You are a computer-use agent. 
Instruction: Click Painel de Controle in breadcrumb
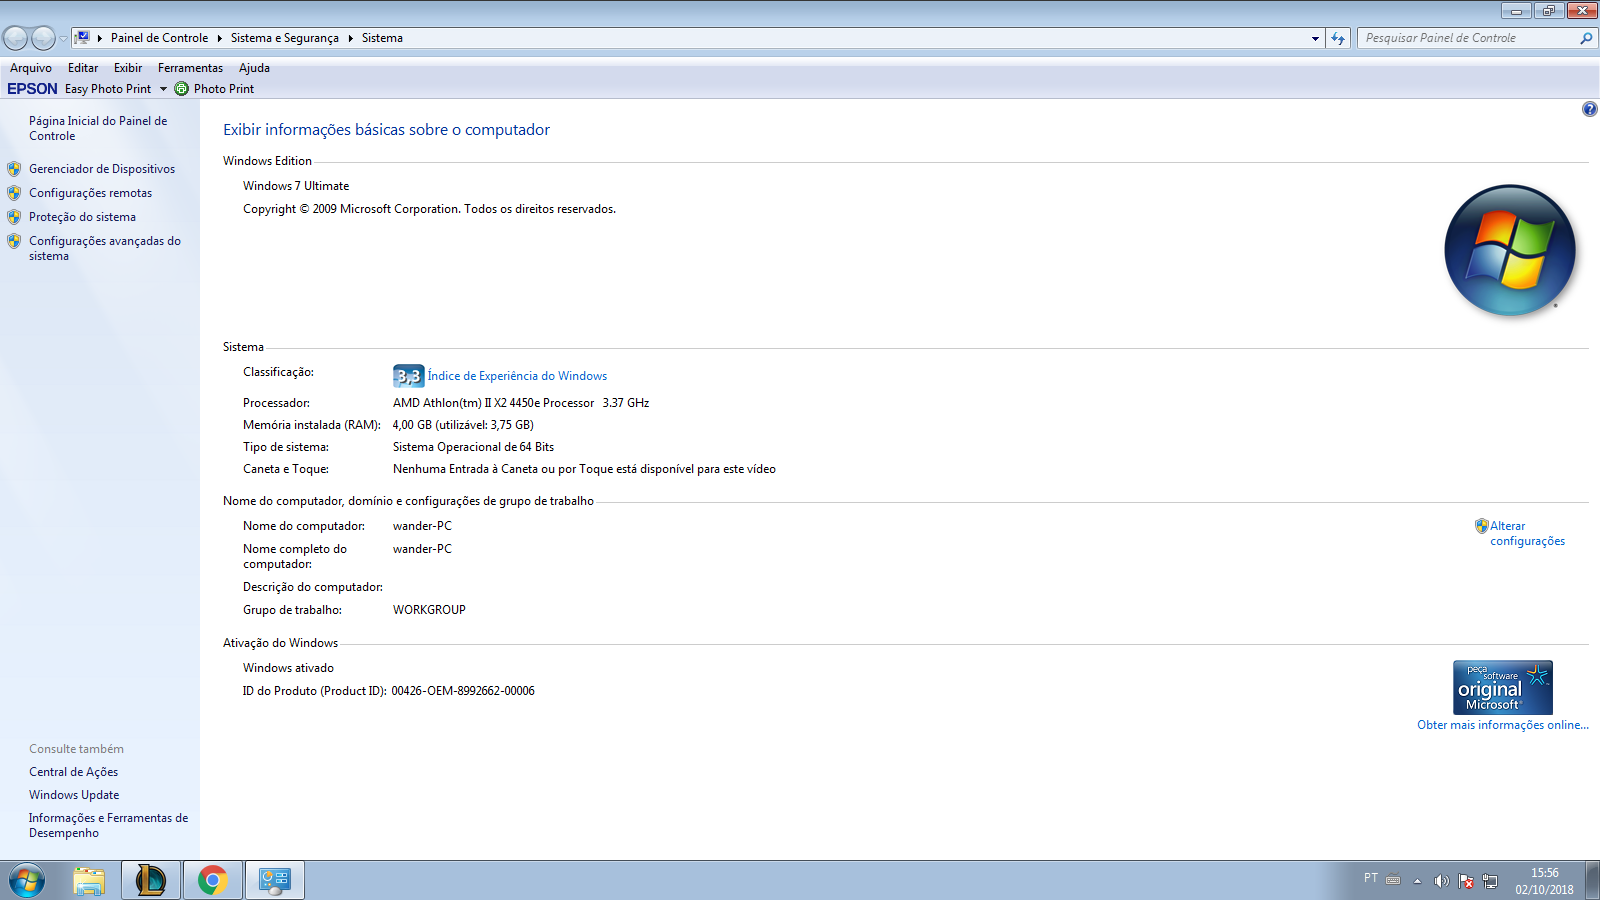(159, 38)
